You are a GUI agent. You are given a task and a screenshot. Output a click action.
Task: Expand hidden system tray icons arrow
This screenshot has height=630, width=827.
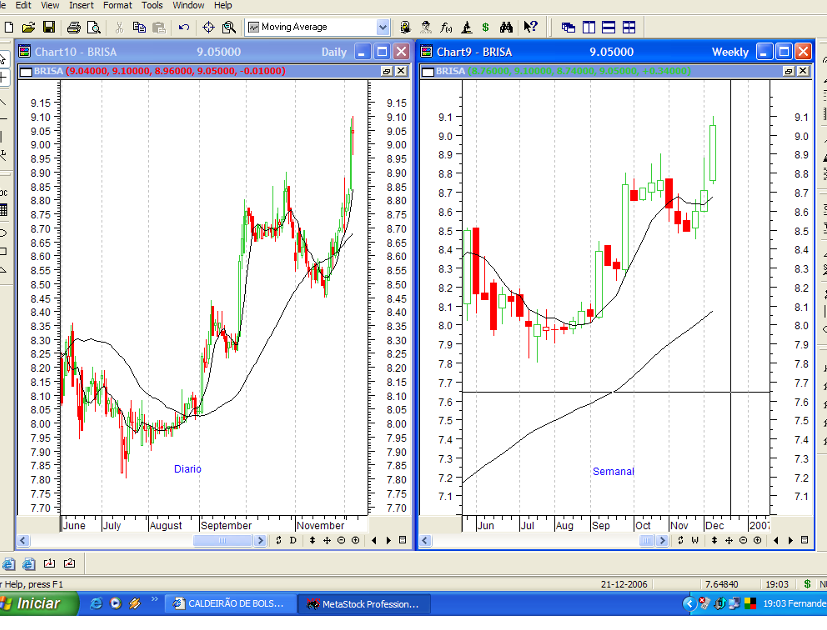tap(688, 604)
